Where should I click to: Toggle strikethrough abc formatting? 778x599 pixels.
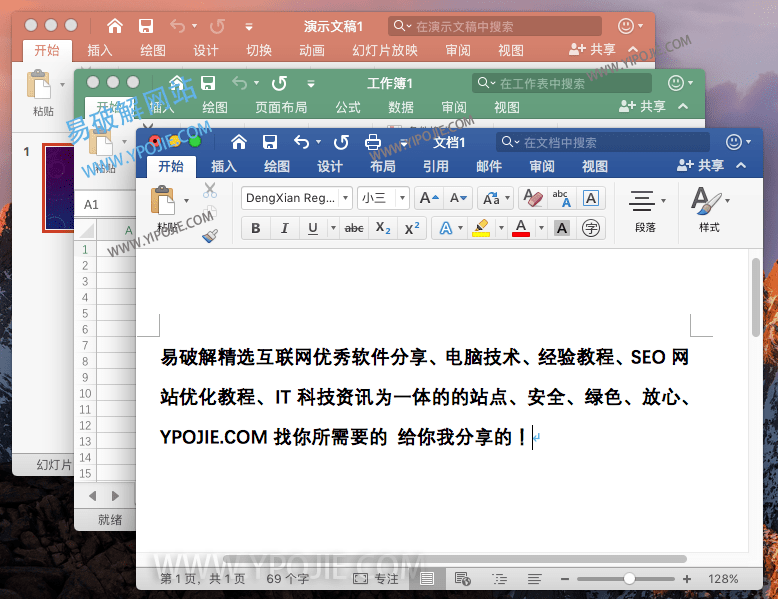point(354,228)
